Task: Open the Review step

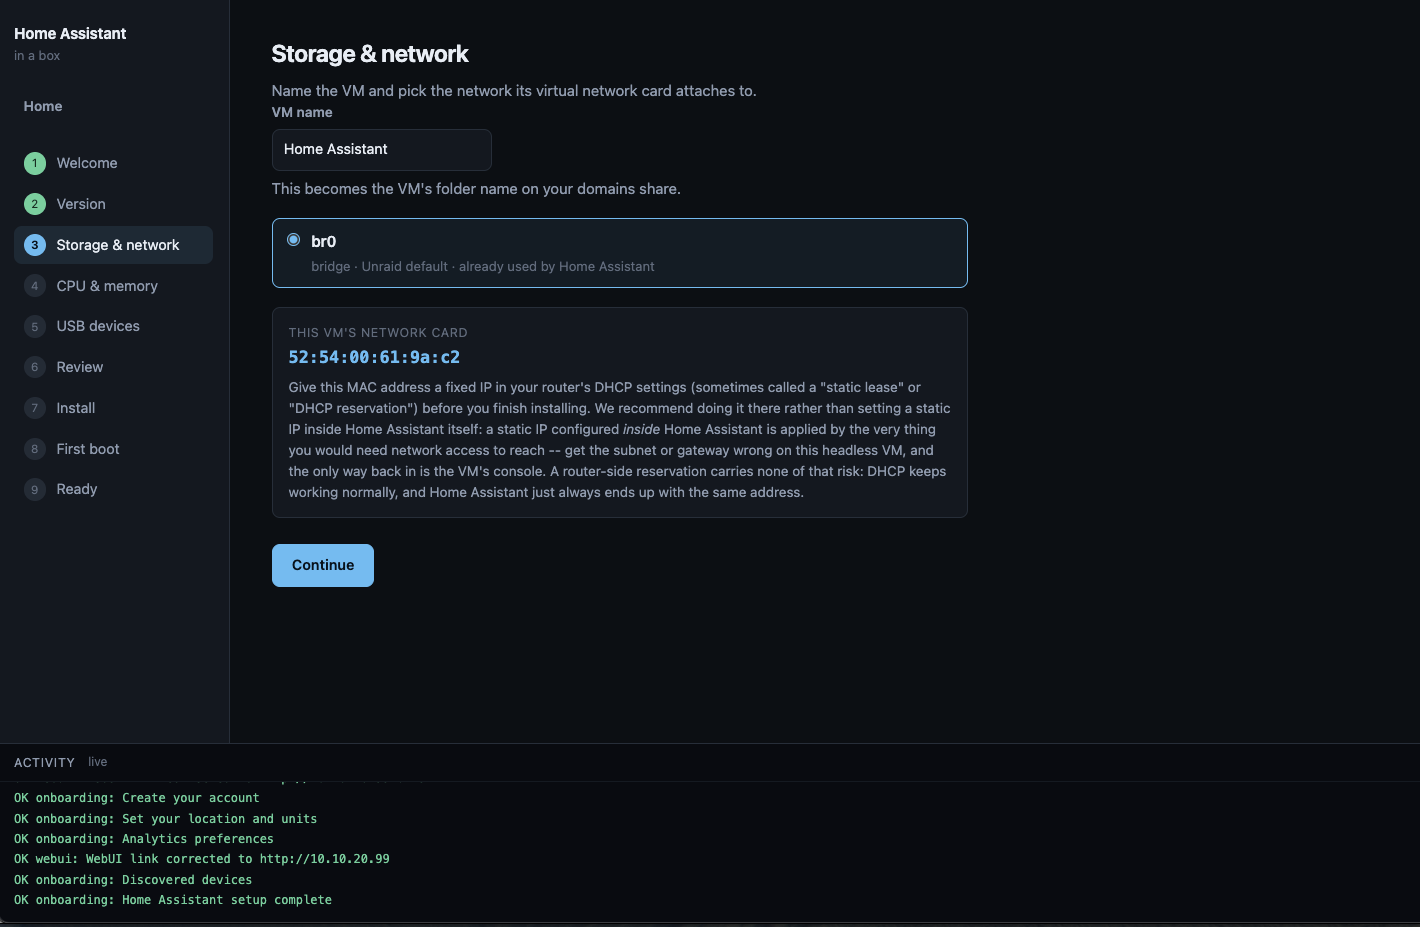Action: coord(113,367)
